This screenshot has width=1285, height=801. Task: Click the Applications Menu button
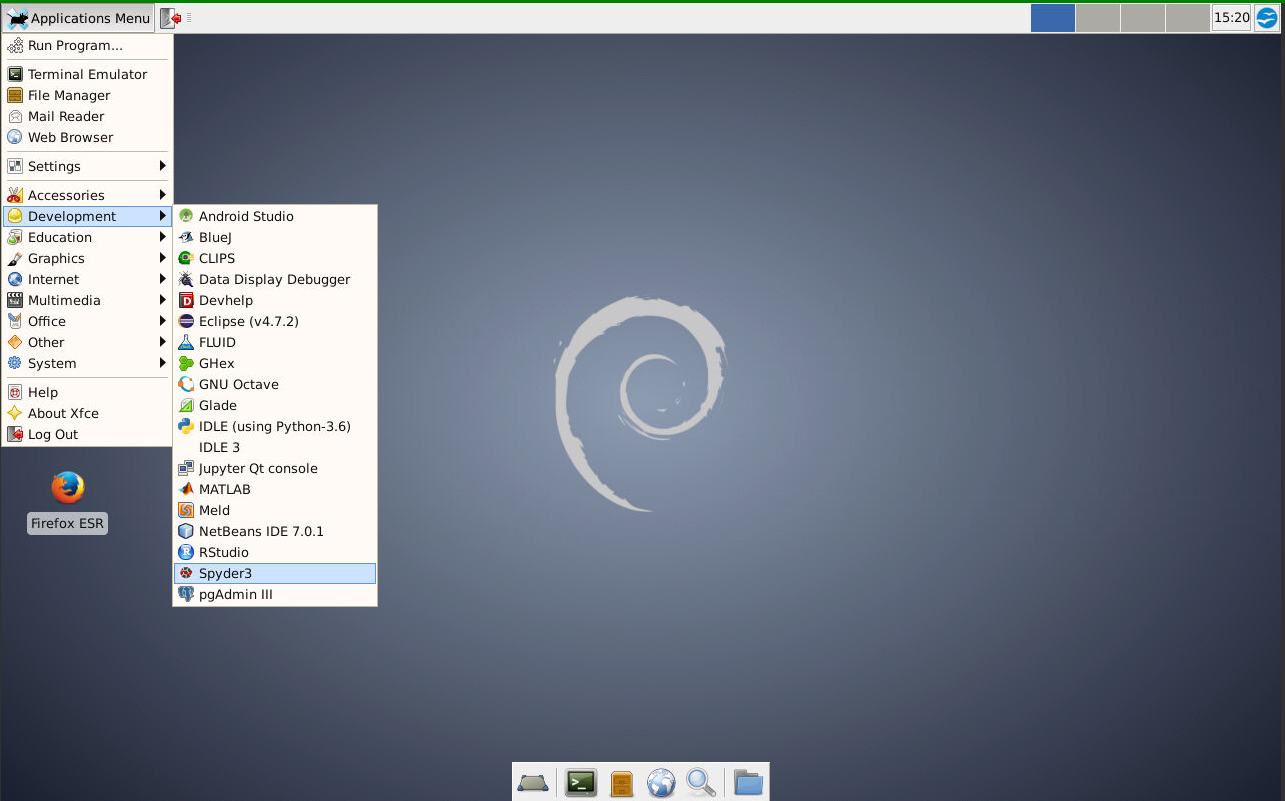click(78, 18)
